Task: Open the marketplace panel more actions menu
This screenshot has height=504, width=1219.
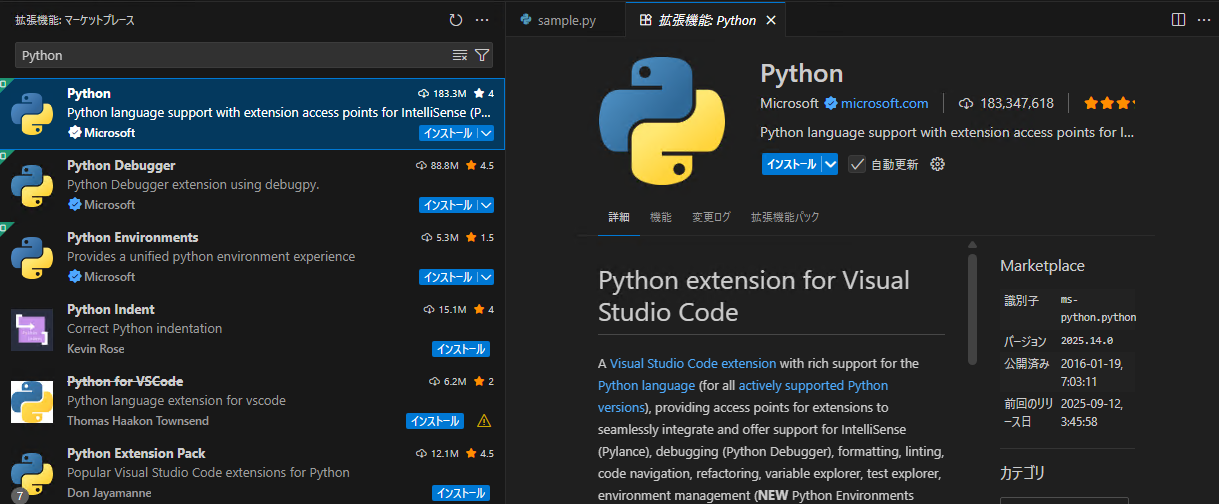Action: click(x=482, y=20)
